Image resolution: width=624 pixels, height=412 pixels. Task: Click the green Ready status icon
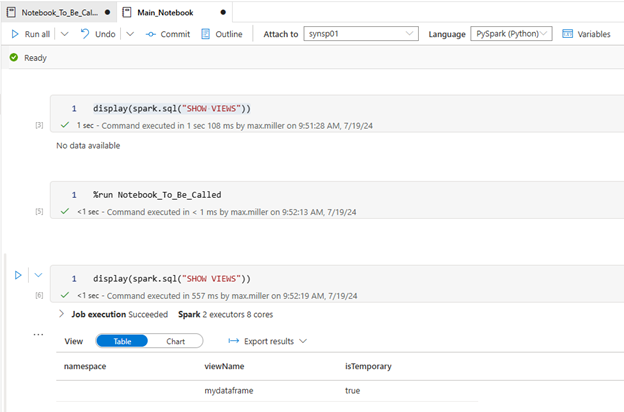pyautogui.click(x=14, y=58)
